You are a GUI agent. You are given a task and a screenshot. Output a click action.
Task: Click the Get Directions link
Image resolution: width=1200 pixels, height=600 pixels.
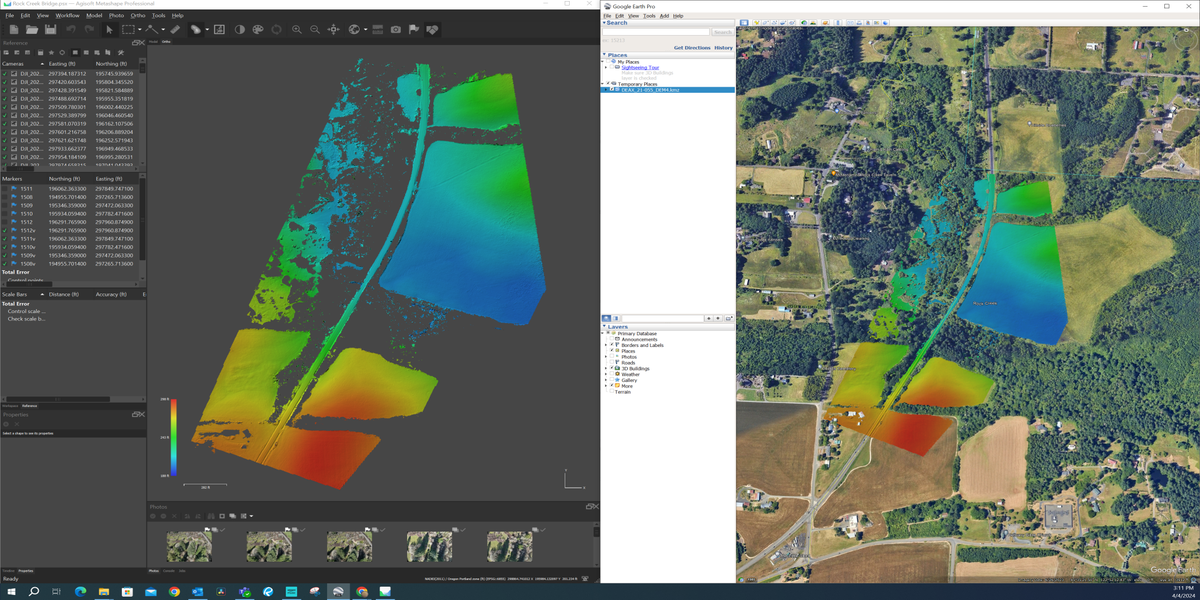point(691,48)
